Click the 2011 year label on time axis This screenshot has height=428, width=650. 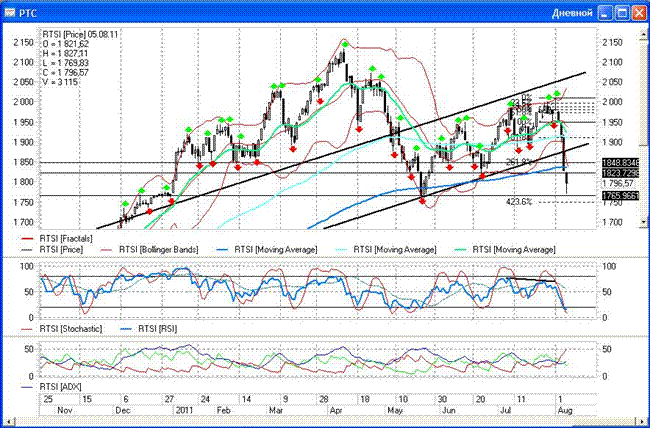tap(184, 410)
